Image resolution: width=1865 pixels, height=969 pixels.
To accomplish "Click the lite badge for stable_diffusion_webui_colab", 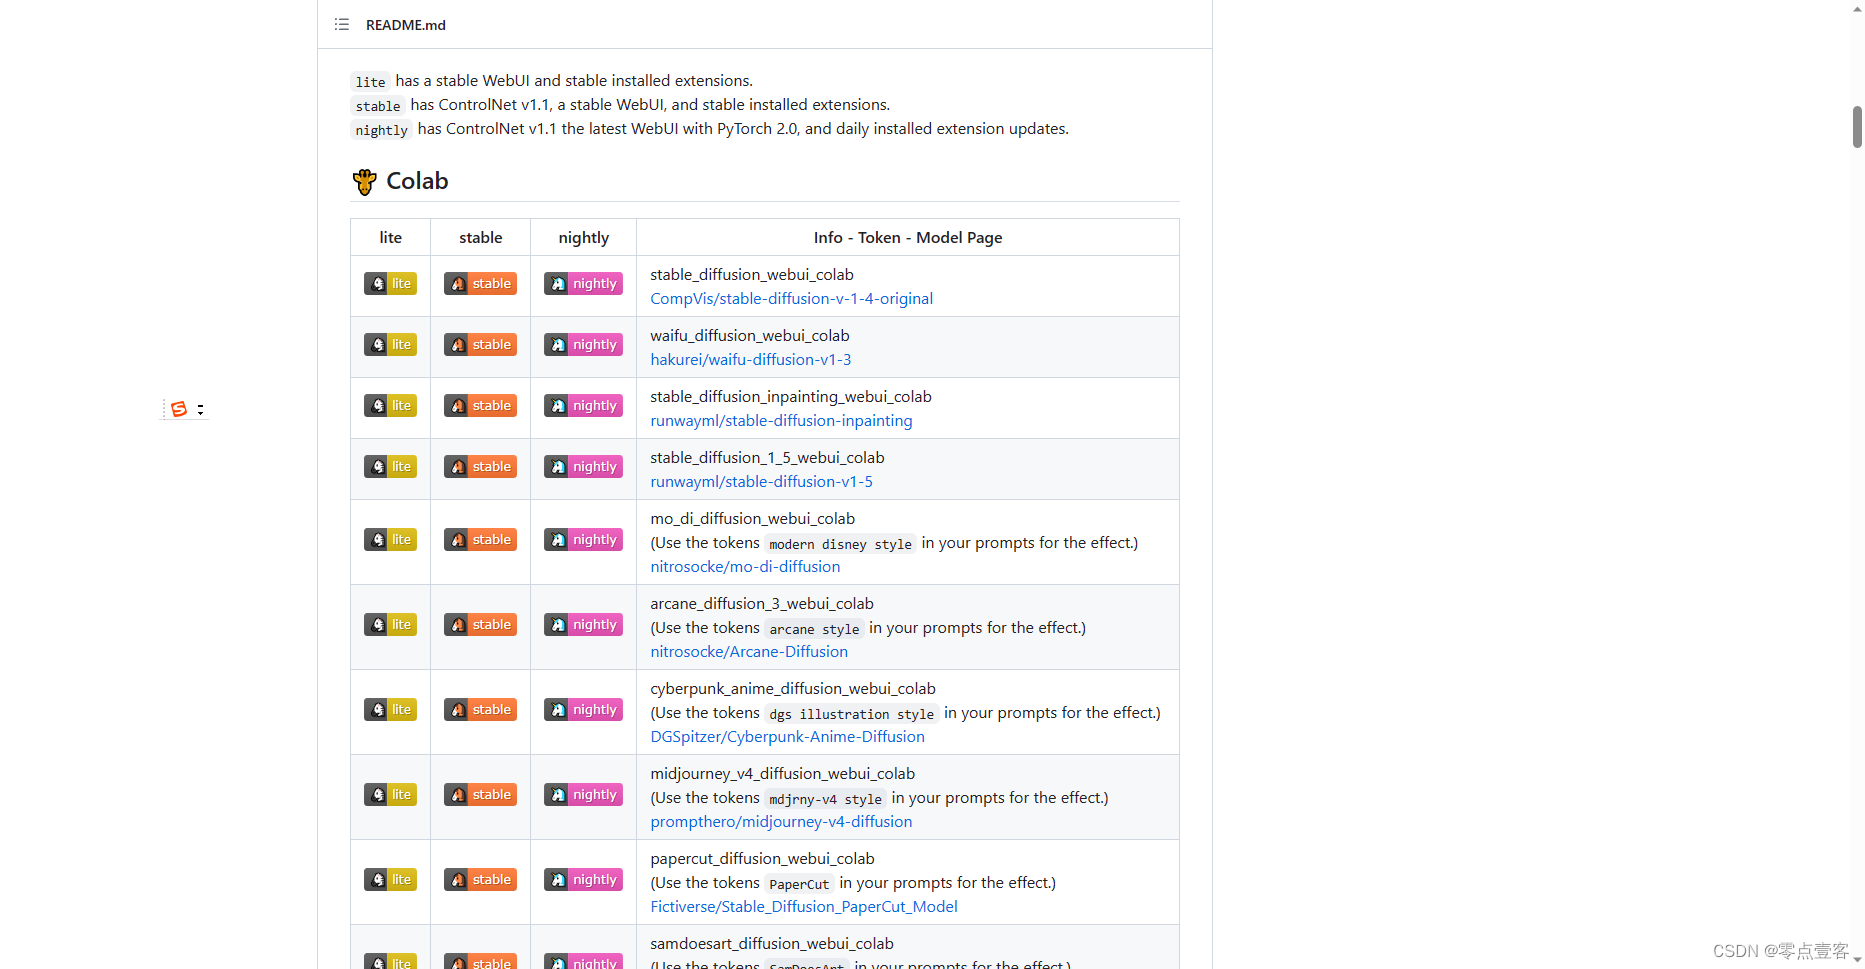I will click(x=390, y=284).
